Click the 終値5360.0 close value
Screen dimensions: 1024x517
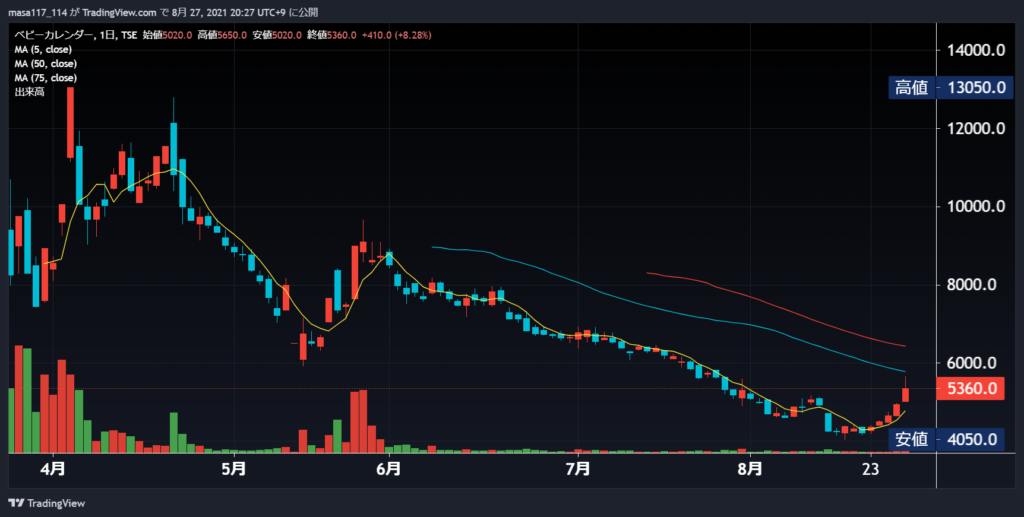(333, 35)
